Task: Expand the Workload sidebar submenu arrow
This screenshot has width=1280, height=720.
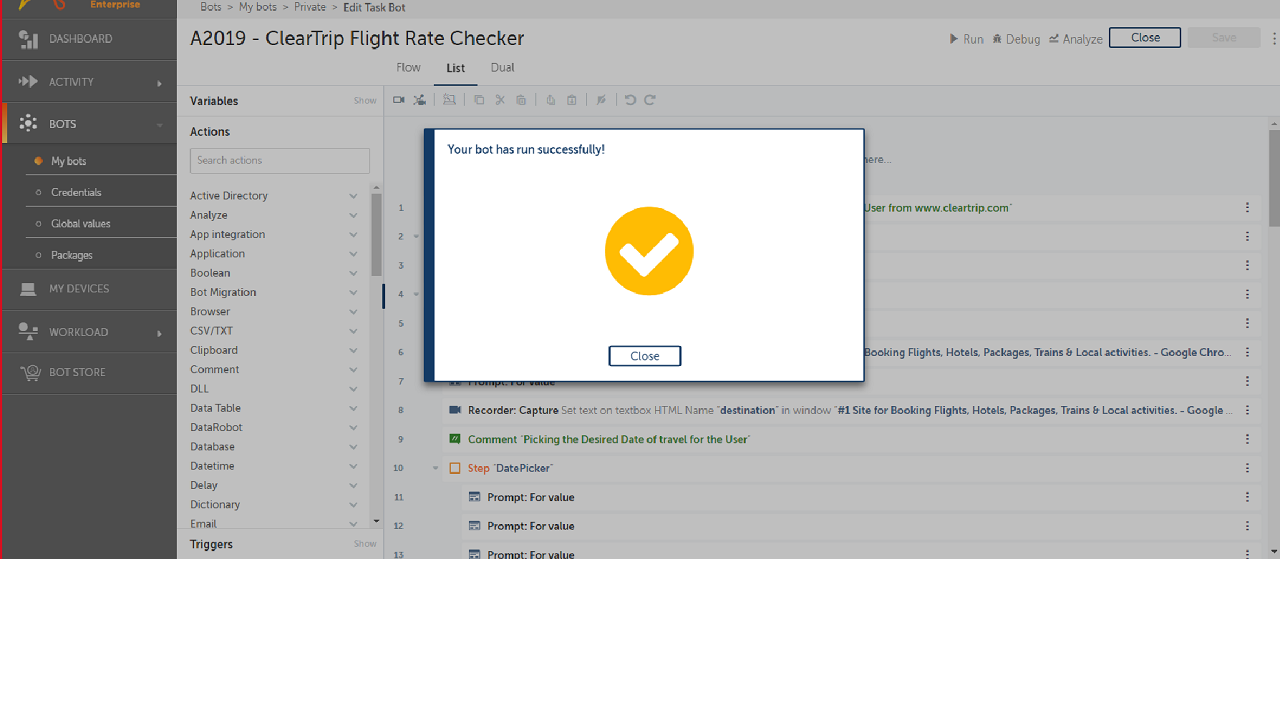Action: pyautogui.click(x=159, y=333)
